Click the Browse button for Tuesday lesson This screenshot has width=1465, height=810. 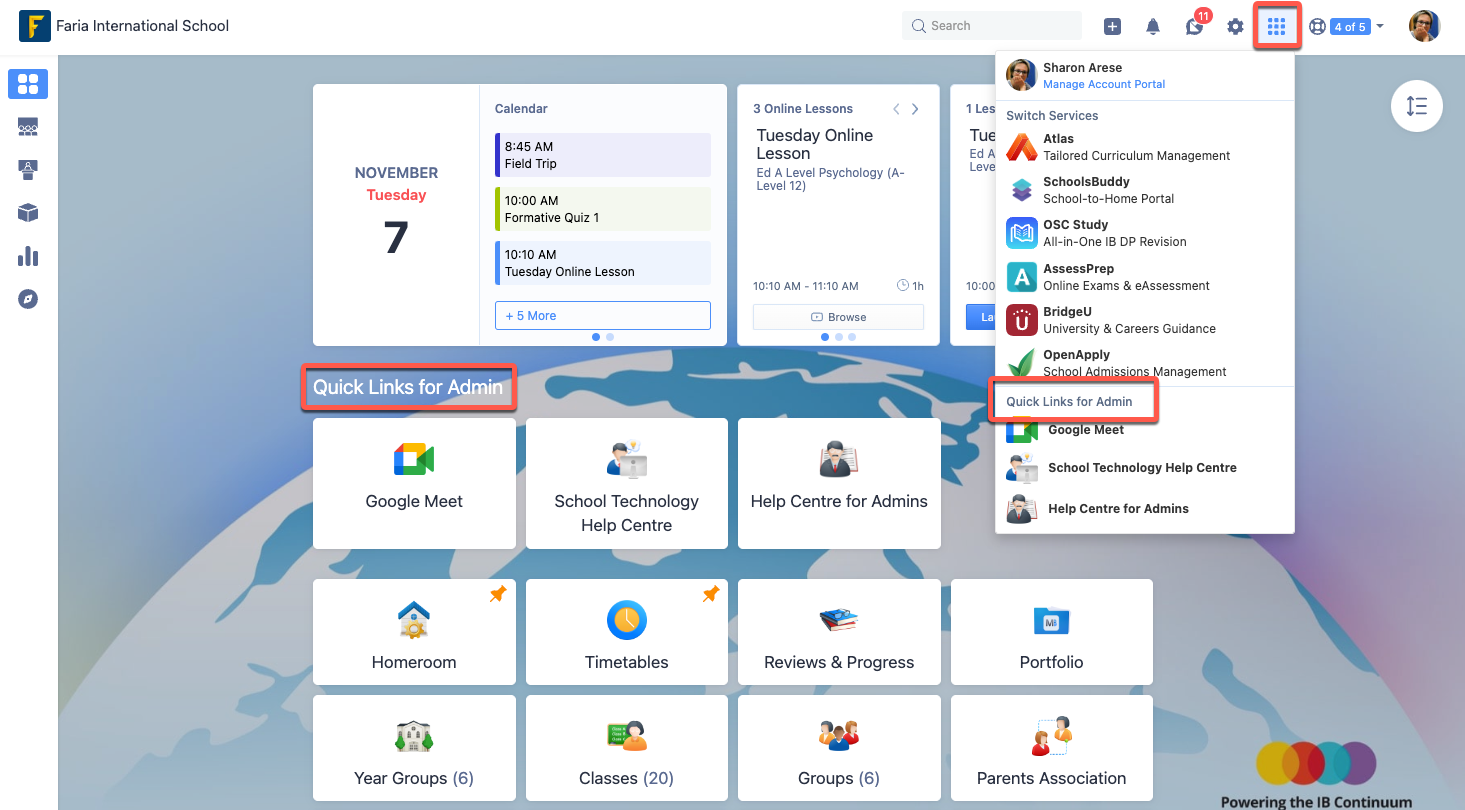pos(838,317)
